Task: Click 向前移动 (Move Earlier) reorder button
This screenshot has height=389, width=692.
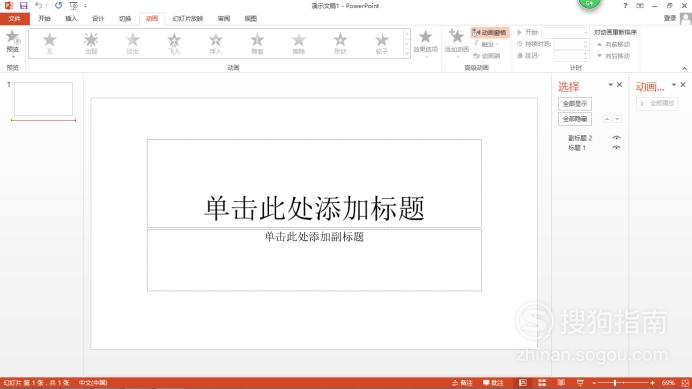Action: [x=613, y=44]
